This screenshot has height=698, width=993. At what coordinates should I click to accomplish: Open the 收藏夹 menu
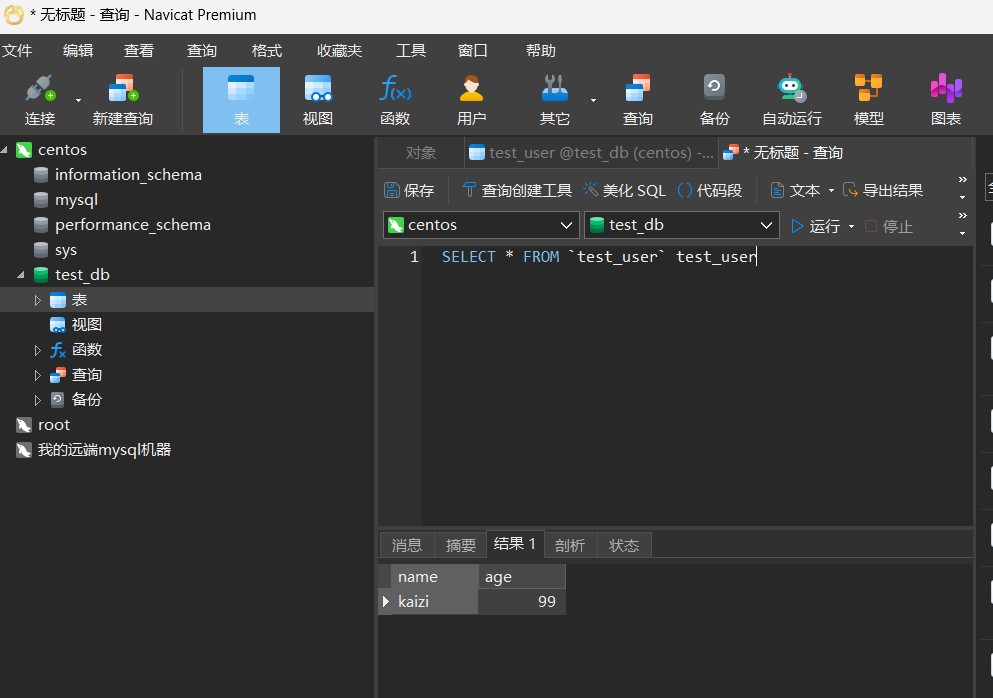point(339,51)
